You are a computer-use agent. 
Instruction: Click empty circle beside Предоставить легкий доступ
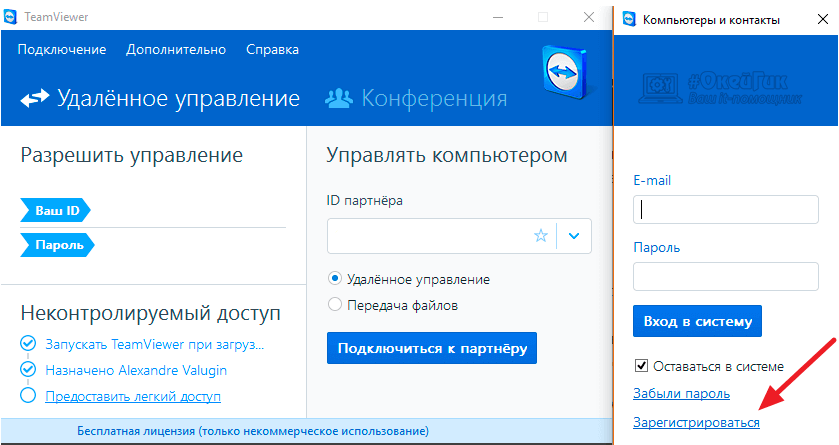[28, 396]
